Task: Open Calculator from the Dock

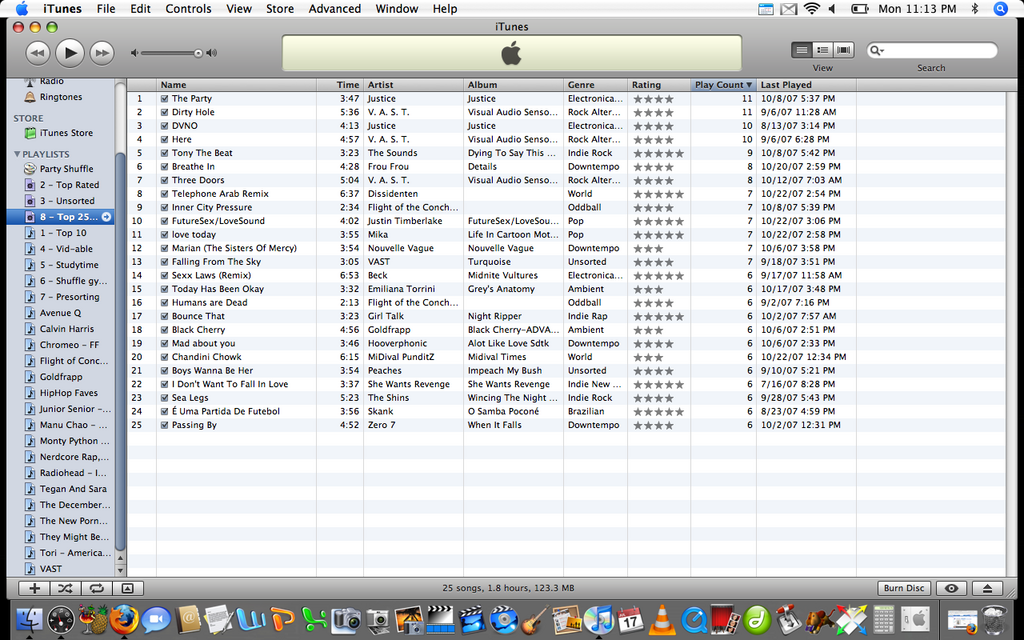Action: [x=884, y=619]
